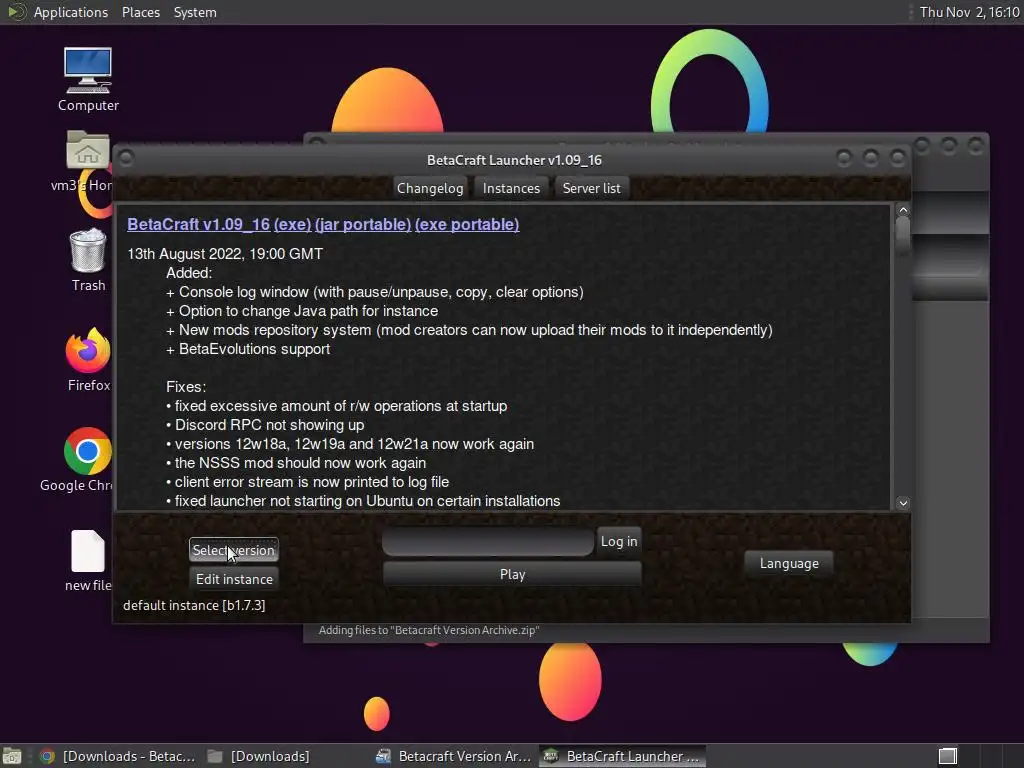Screen dimensions: 1024x768
Task: Open the (exe) download link
Action: click(x=292, y=224)
